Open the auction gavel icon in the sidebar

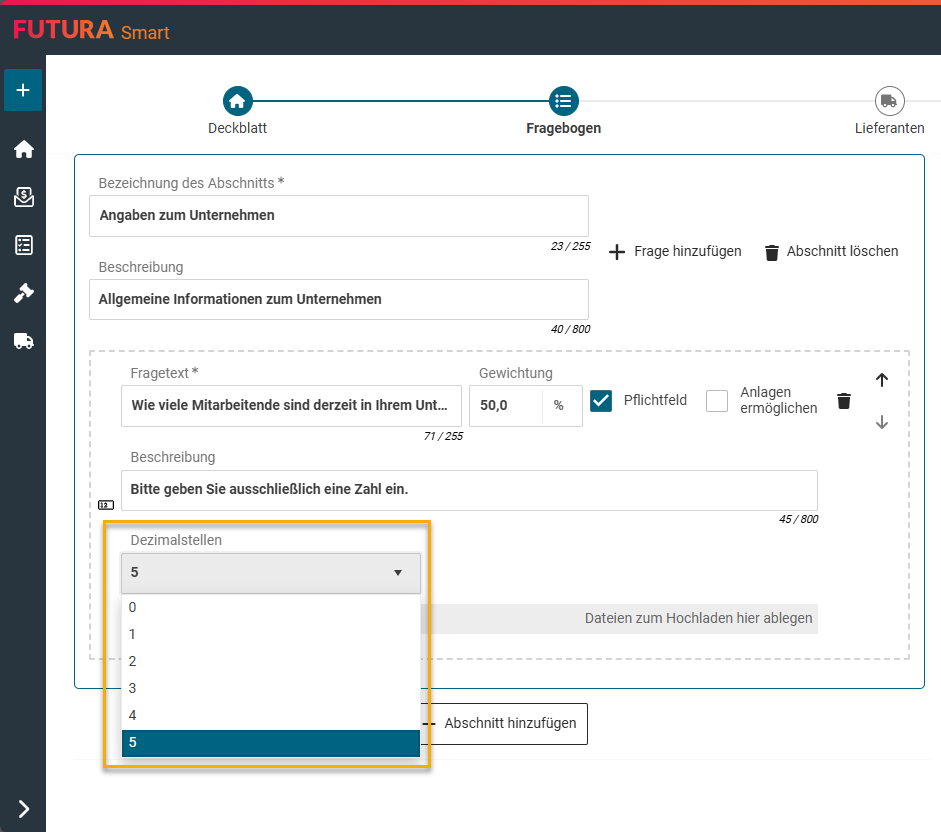tap(23, 293)
